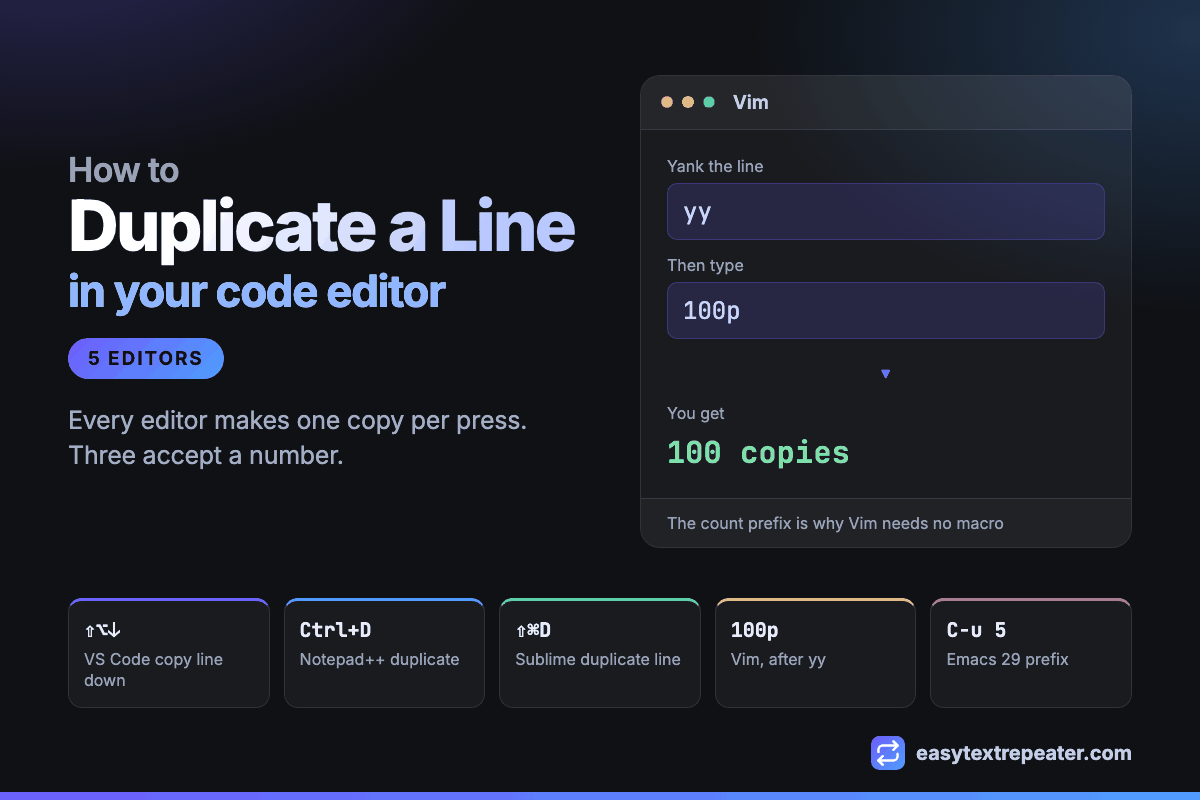Click the 'Then type' label
The image size is (1200, 800).
(705, 265)
